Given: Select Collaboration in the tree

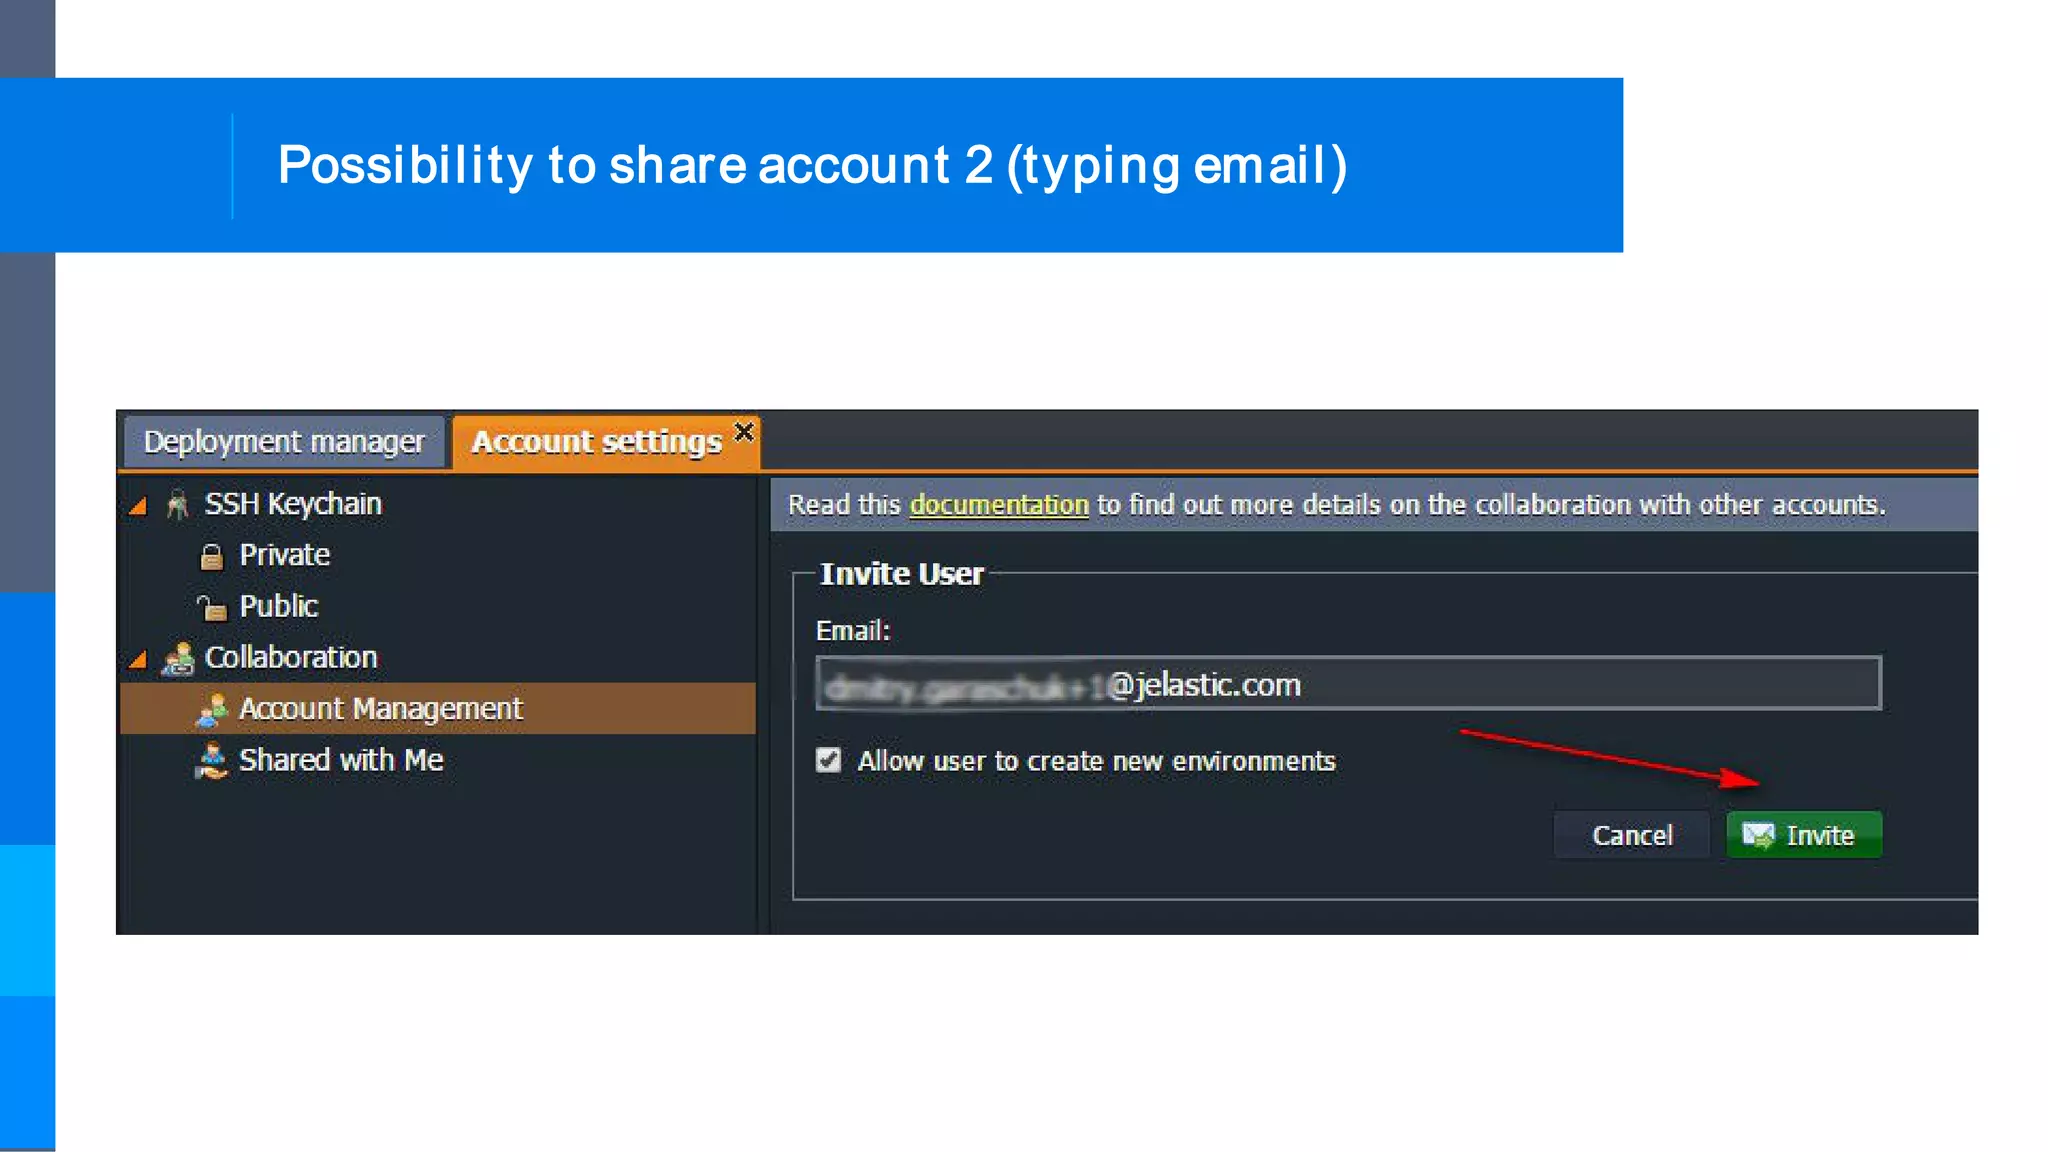Looking at the screenshot, I should tap(291, 657).
